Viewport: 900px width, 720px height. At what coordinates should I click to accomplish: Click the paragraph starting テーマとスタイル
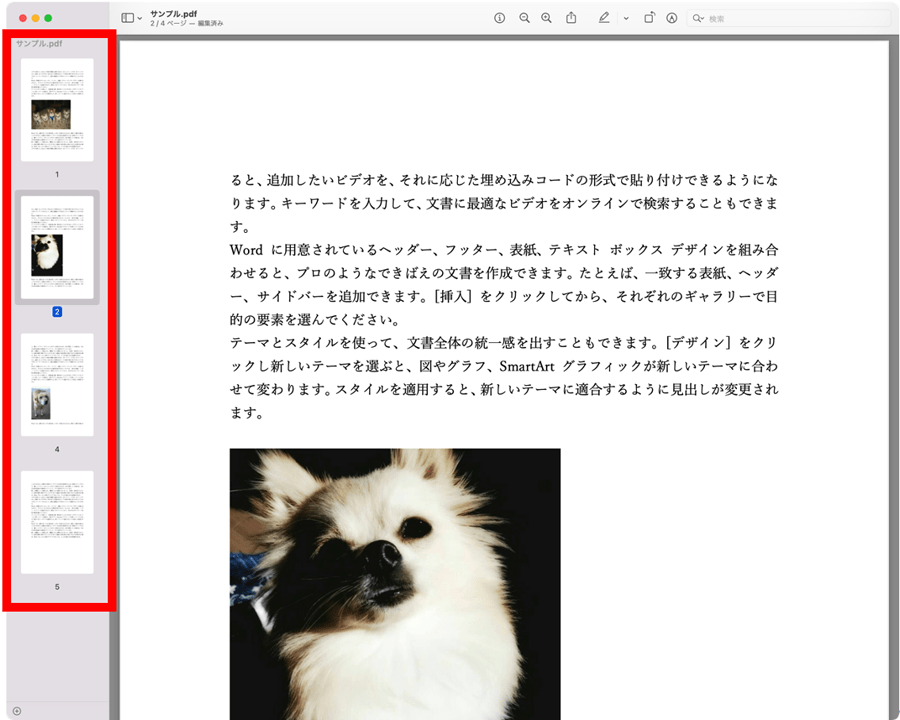click(504, 377)
